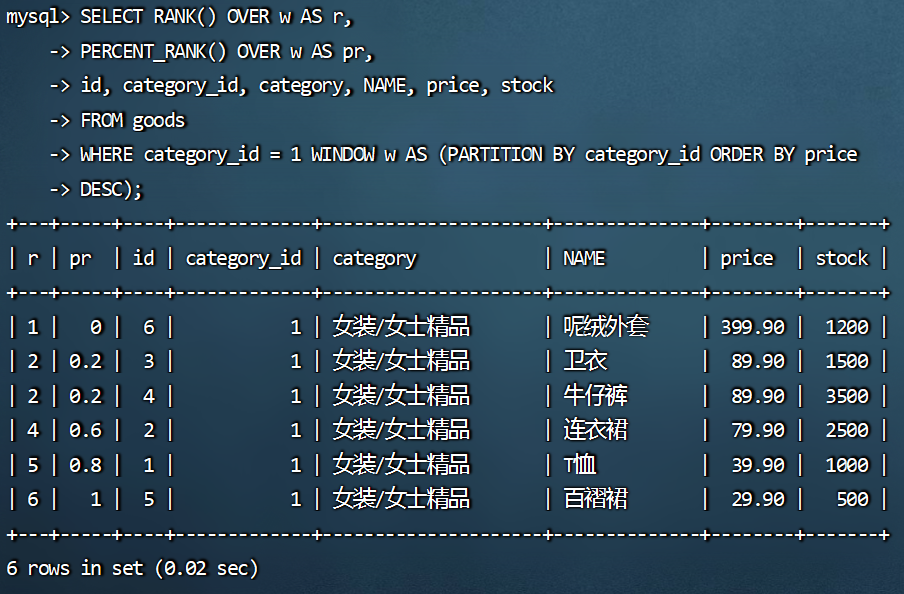Click the 'stock' column header
Viewport: 904px width, 594px height.
click(x=841, y=258)
